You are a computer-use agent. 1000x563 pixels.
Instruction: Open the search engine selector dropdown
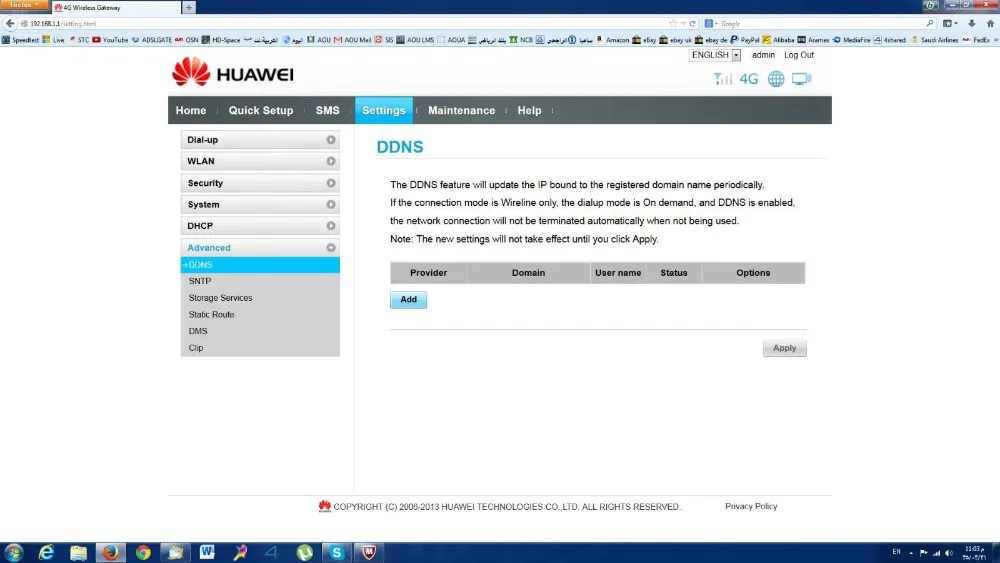[711, 24]
